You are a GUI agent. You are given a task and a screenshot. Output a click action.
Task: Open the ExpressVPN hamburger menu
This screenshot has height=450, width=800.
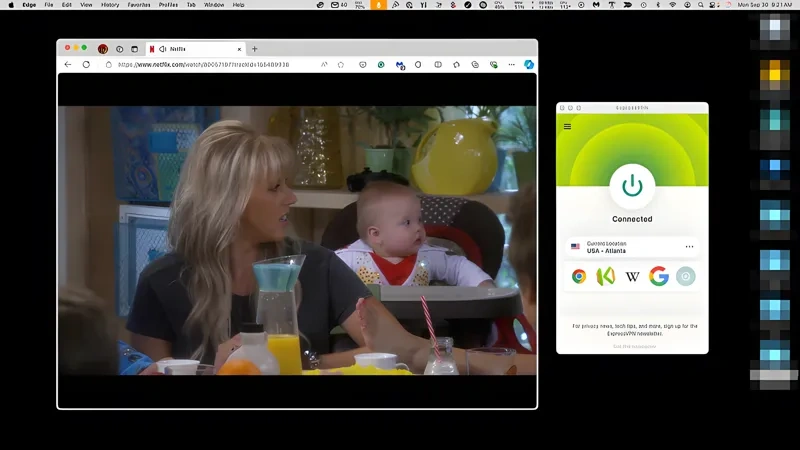[567, 127]
